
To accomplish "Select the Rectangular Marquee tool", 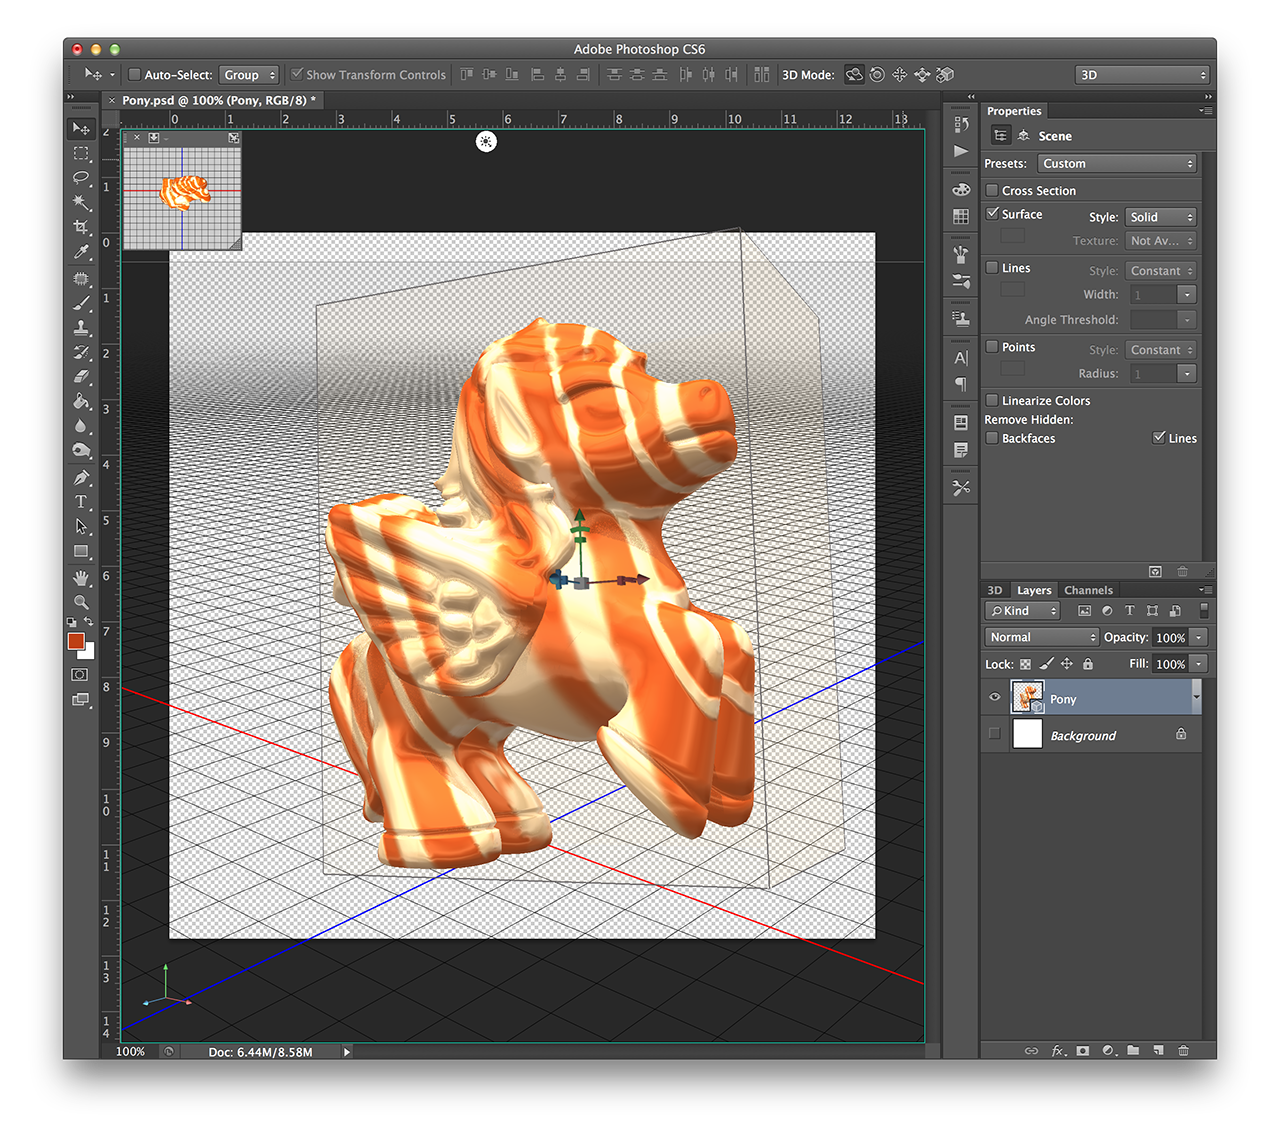I will (x=81, y=154).
